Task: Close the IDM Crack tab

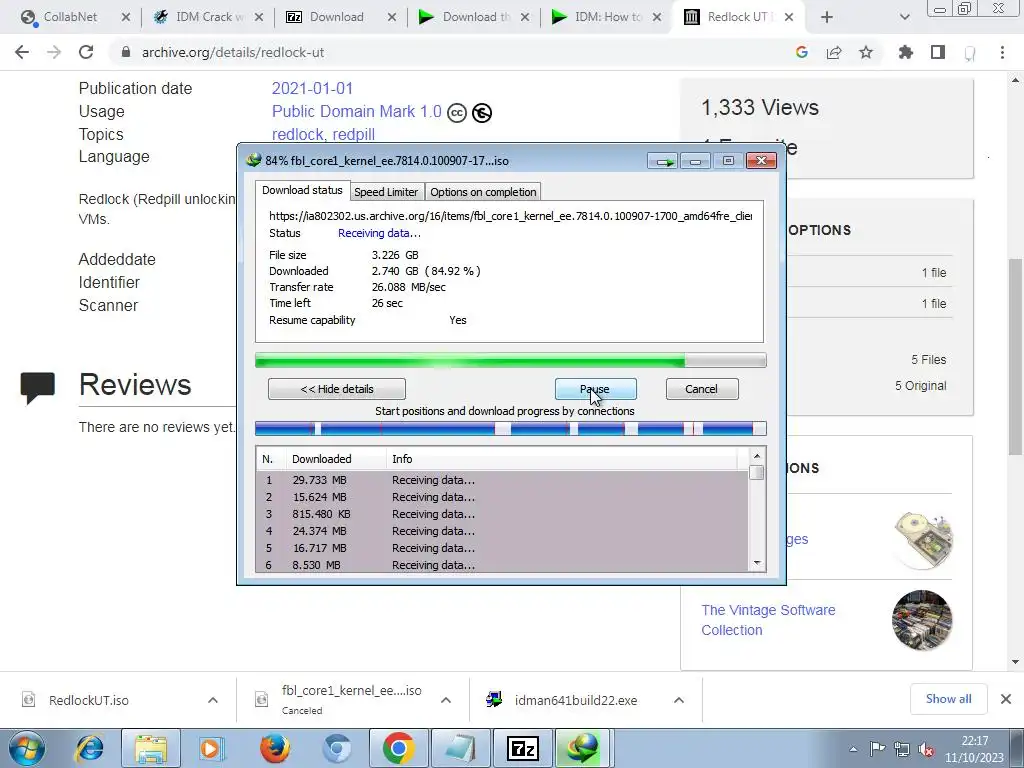Action: (259, 18)
